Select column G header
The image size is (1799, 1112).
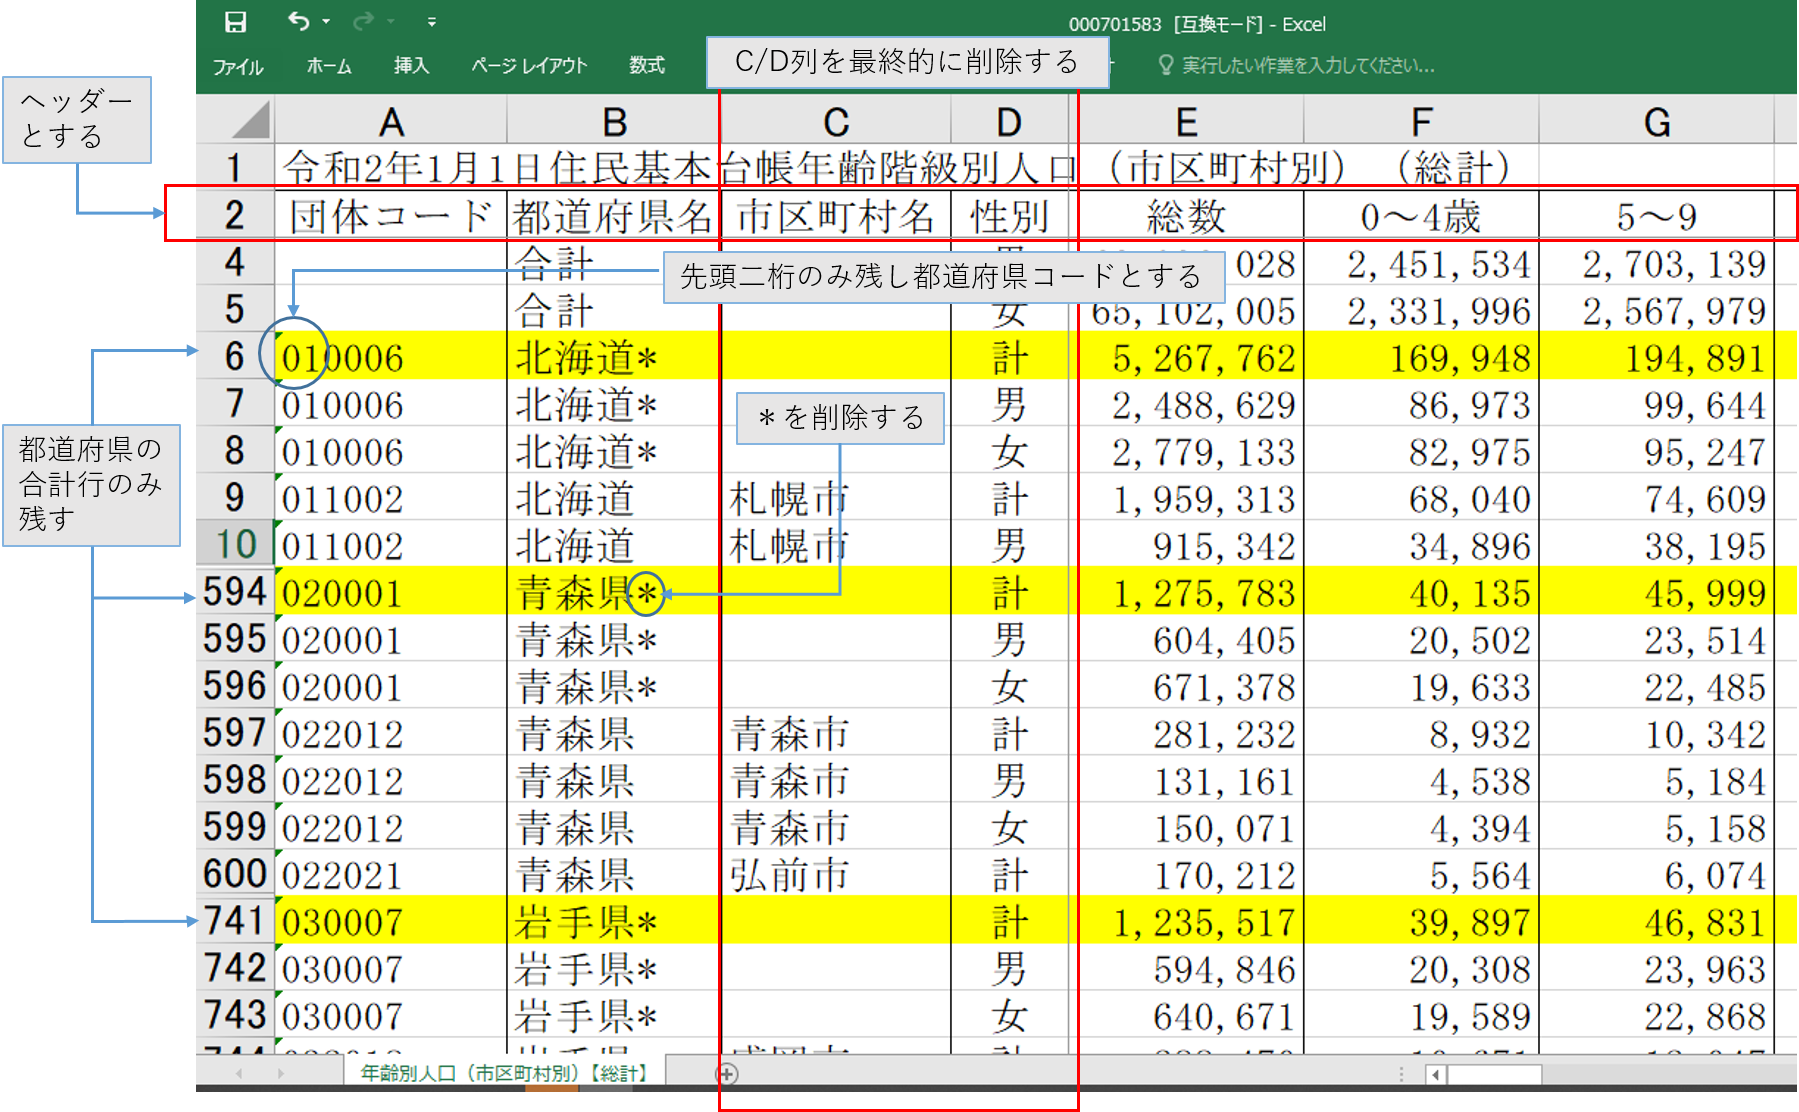(1656, 122)
